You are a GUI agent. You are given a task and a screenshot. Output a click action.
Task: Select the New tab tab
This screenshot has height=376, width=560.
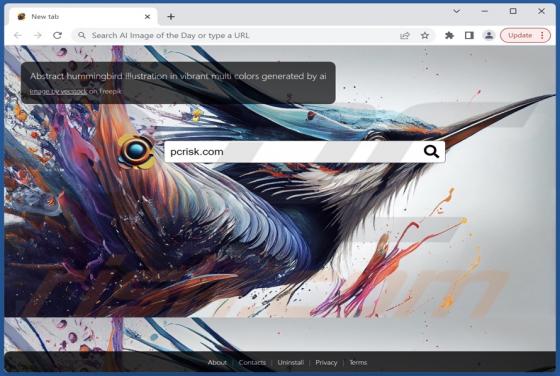84,16
